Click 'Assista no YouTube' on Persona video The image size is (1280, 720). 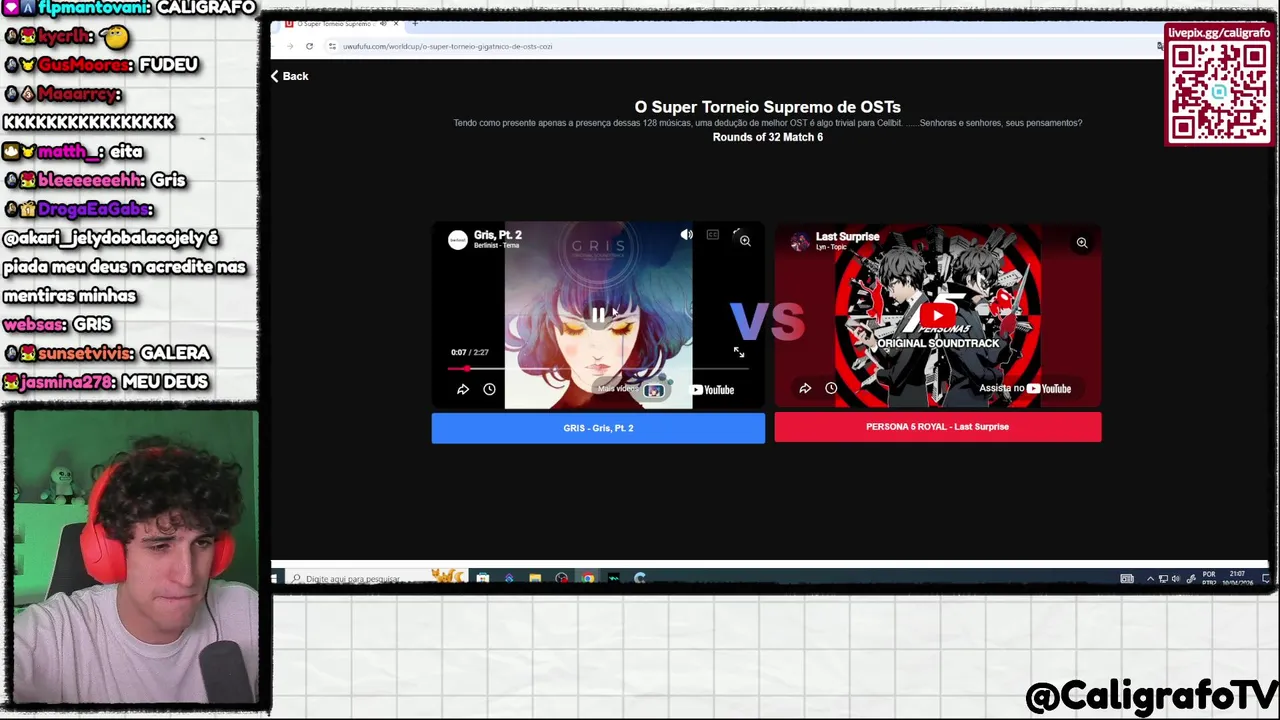(1025, 388)
